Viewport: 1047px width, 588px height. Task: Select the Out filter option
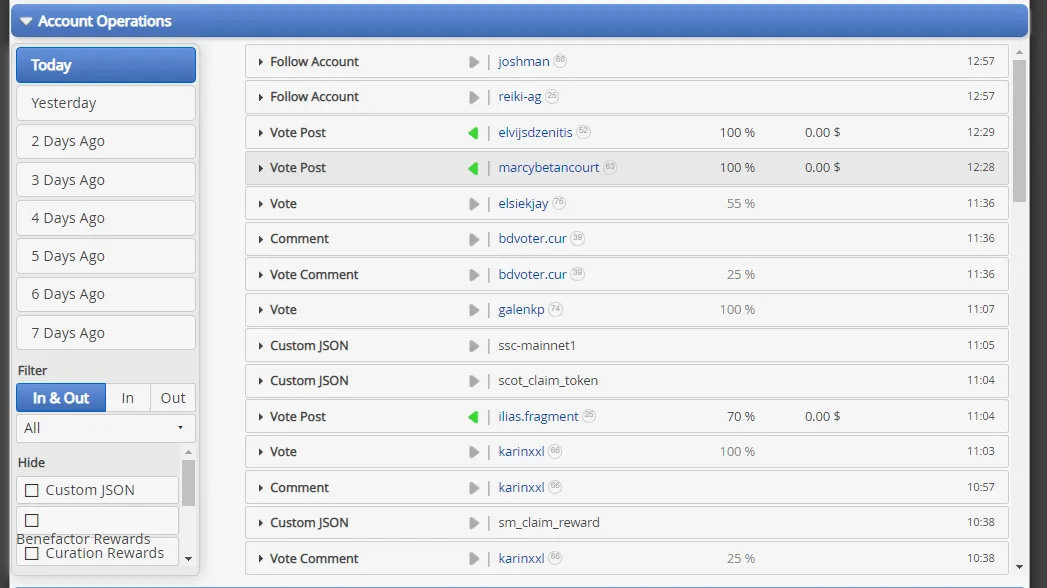click(x=173, y=398)
